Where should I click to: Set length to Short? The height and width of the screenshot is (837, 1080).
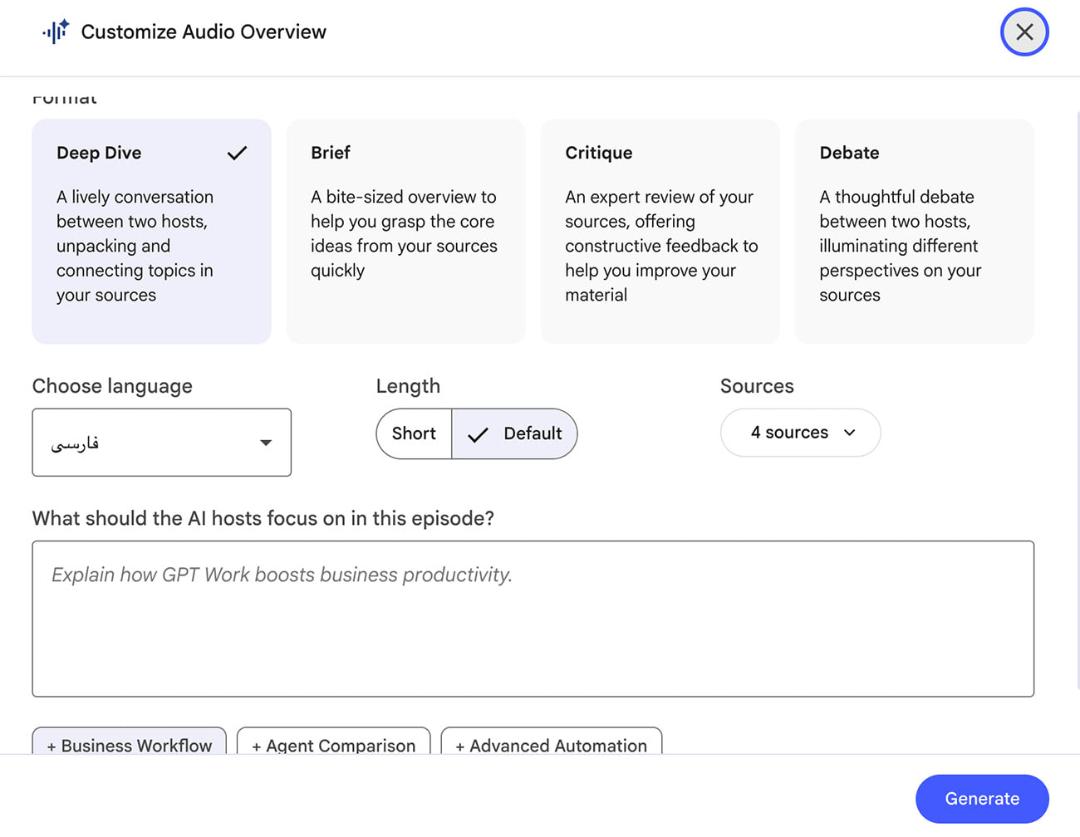(x=414, y=433)
